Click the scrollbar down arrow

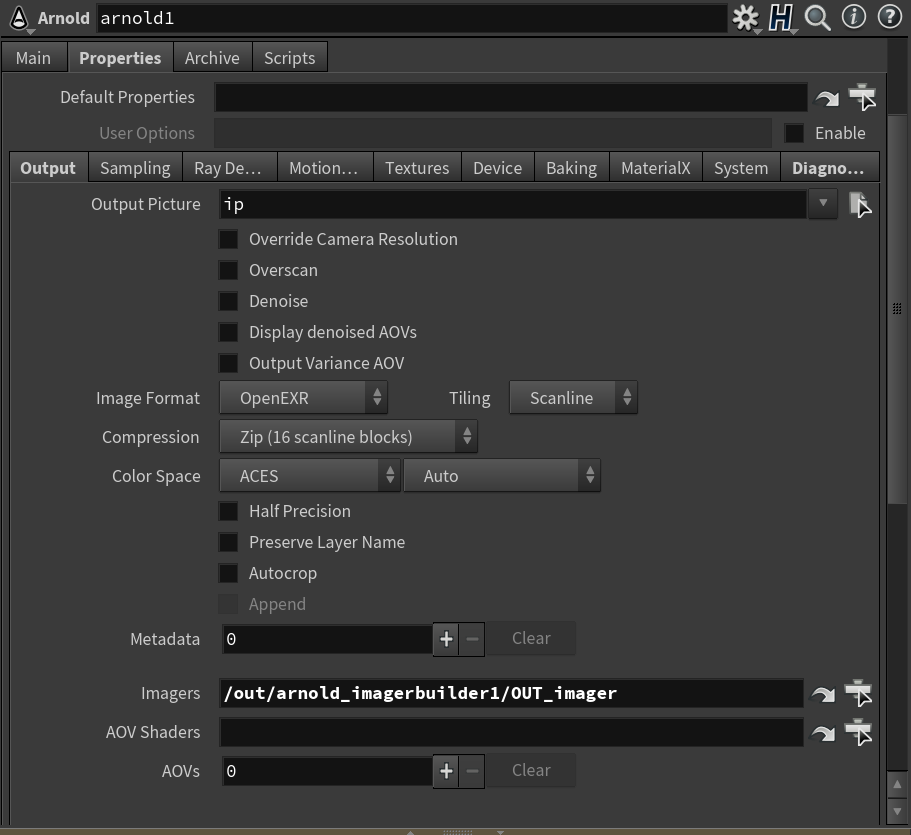tap(897, 811)
